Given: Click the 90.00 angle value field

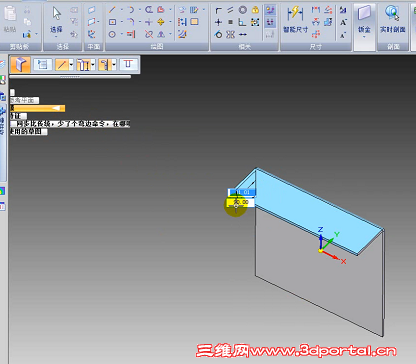Looking at the screenshot, I should coord(241,202).
